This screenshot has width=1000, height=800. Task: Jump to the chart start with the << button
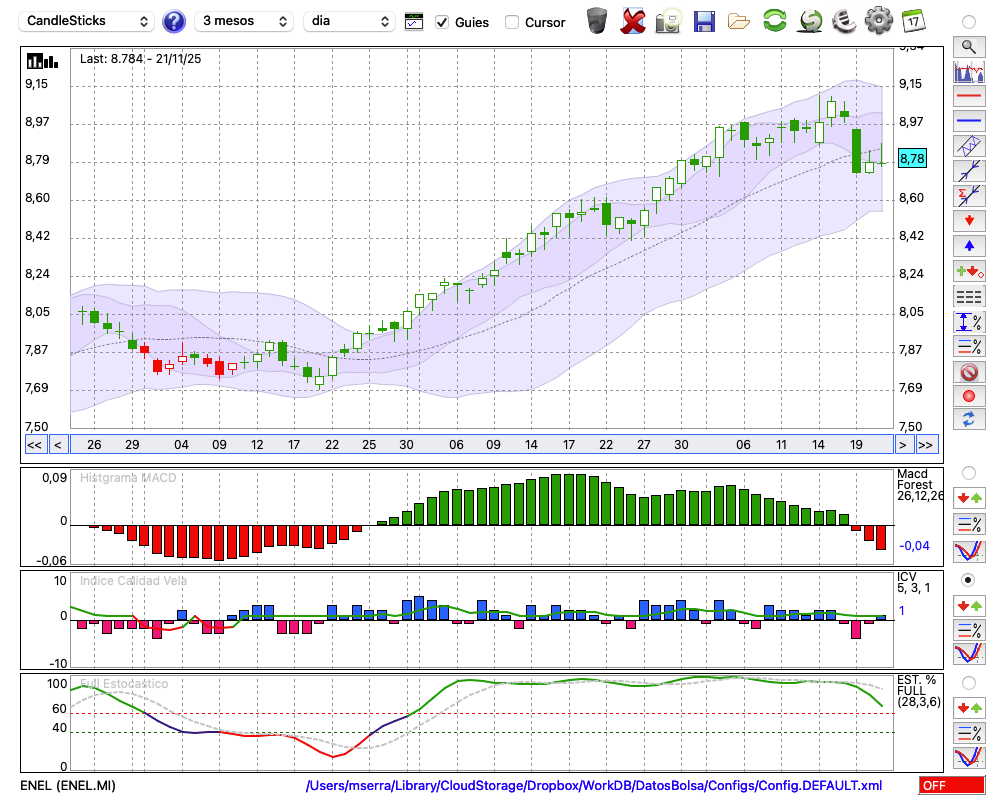(35, 445)
